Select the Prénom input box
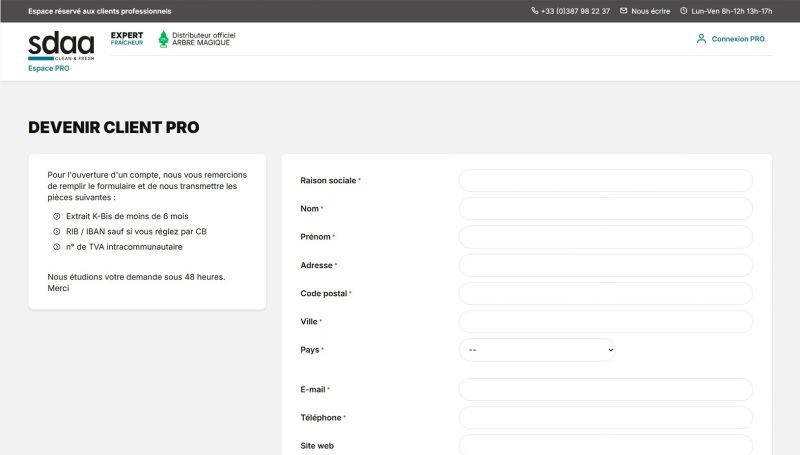 pyautogui.click(x=605, y=237)
